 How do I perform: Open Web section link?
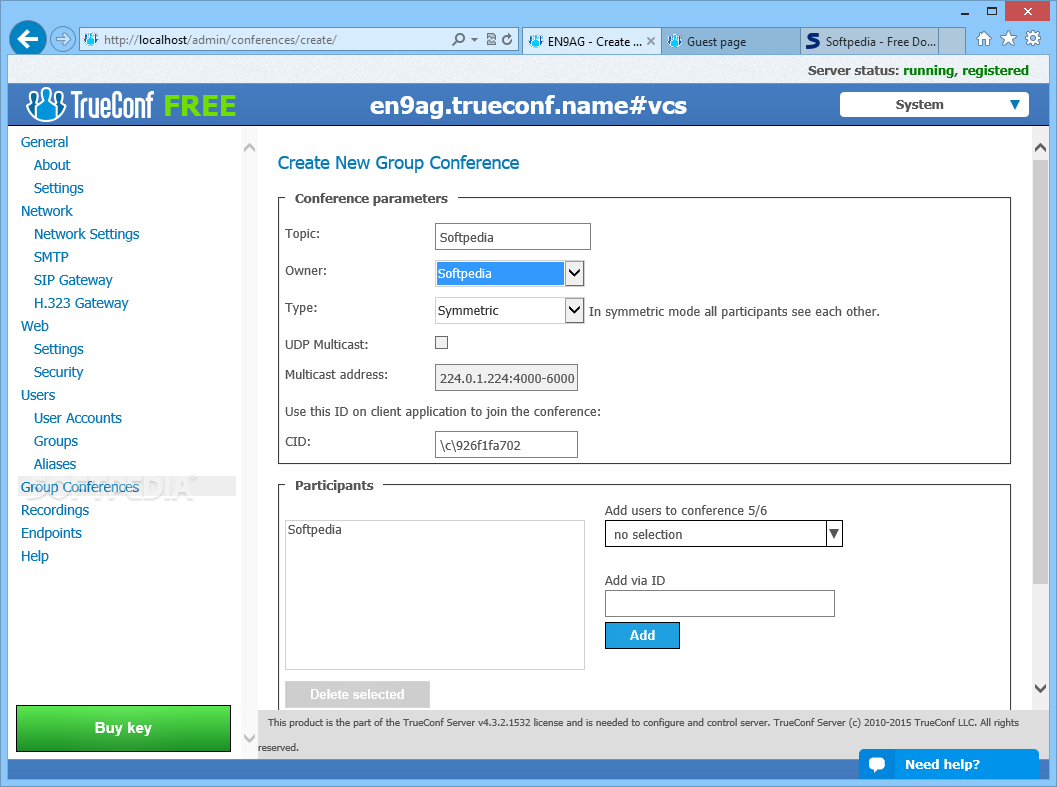click(x=34, y=326)
